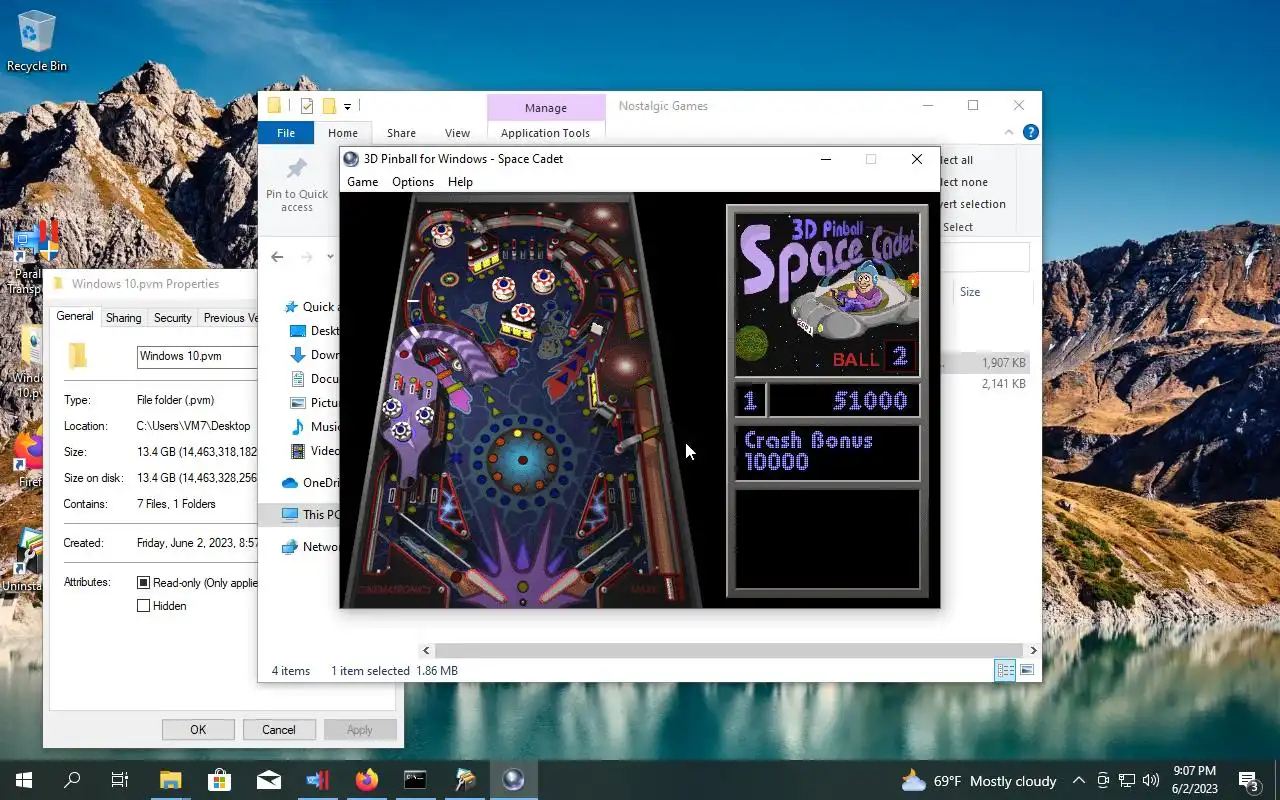Open the weather widget on taskbar
1280x800 pixels.
coord(979,781)
